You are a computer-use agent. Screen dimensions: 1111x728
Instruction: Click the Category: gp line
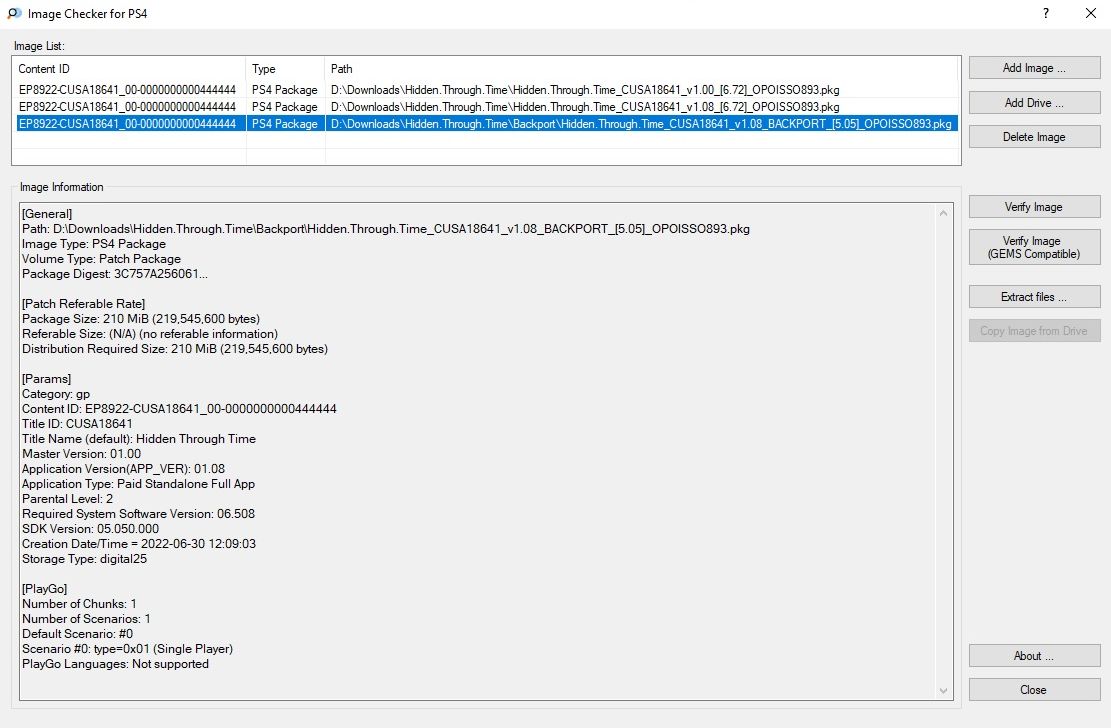click(56, 394)
